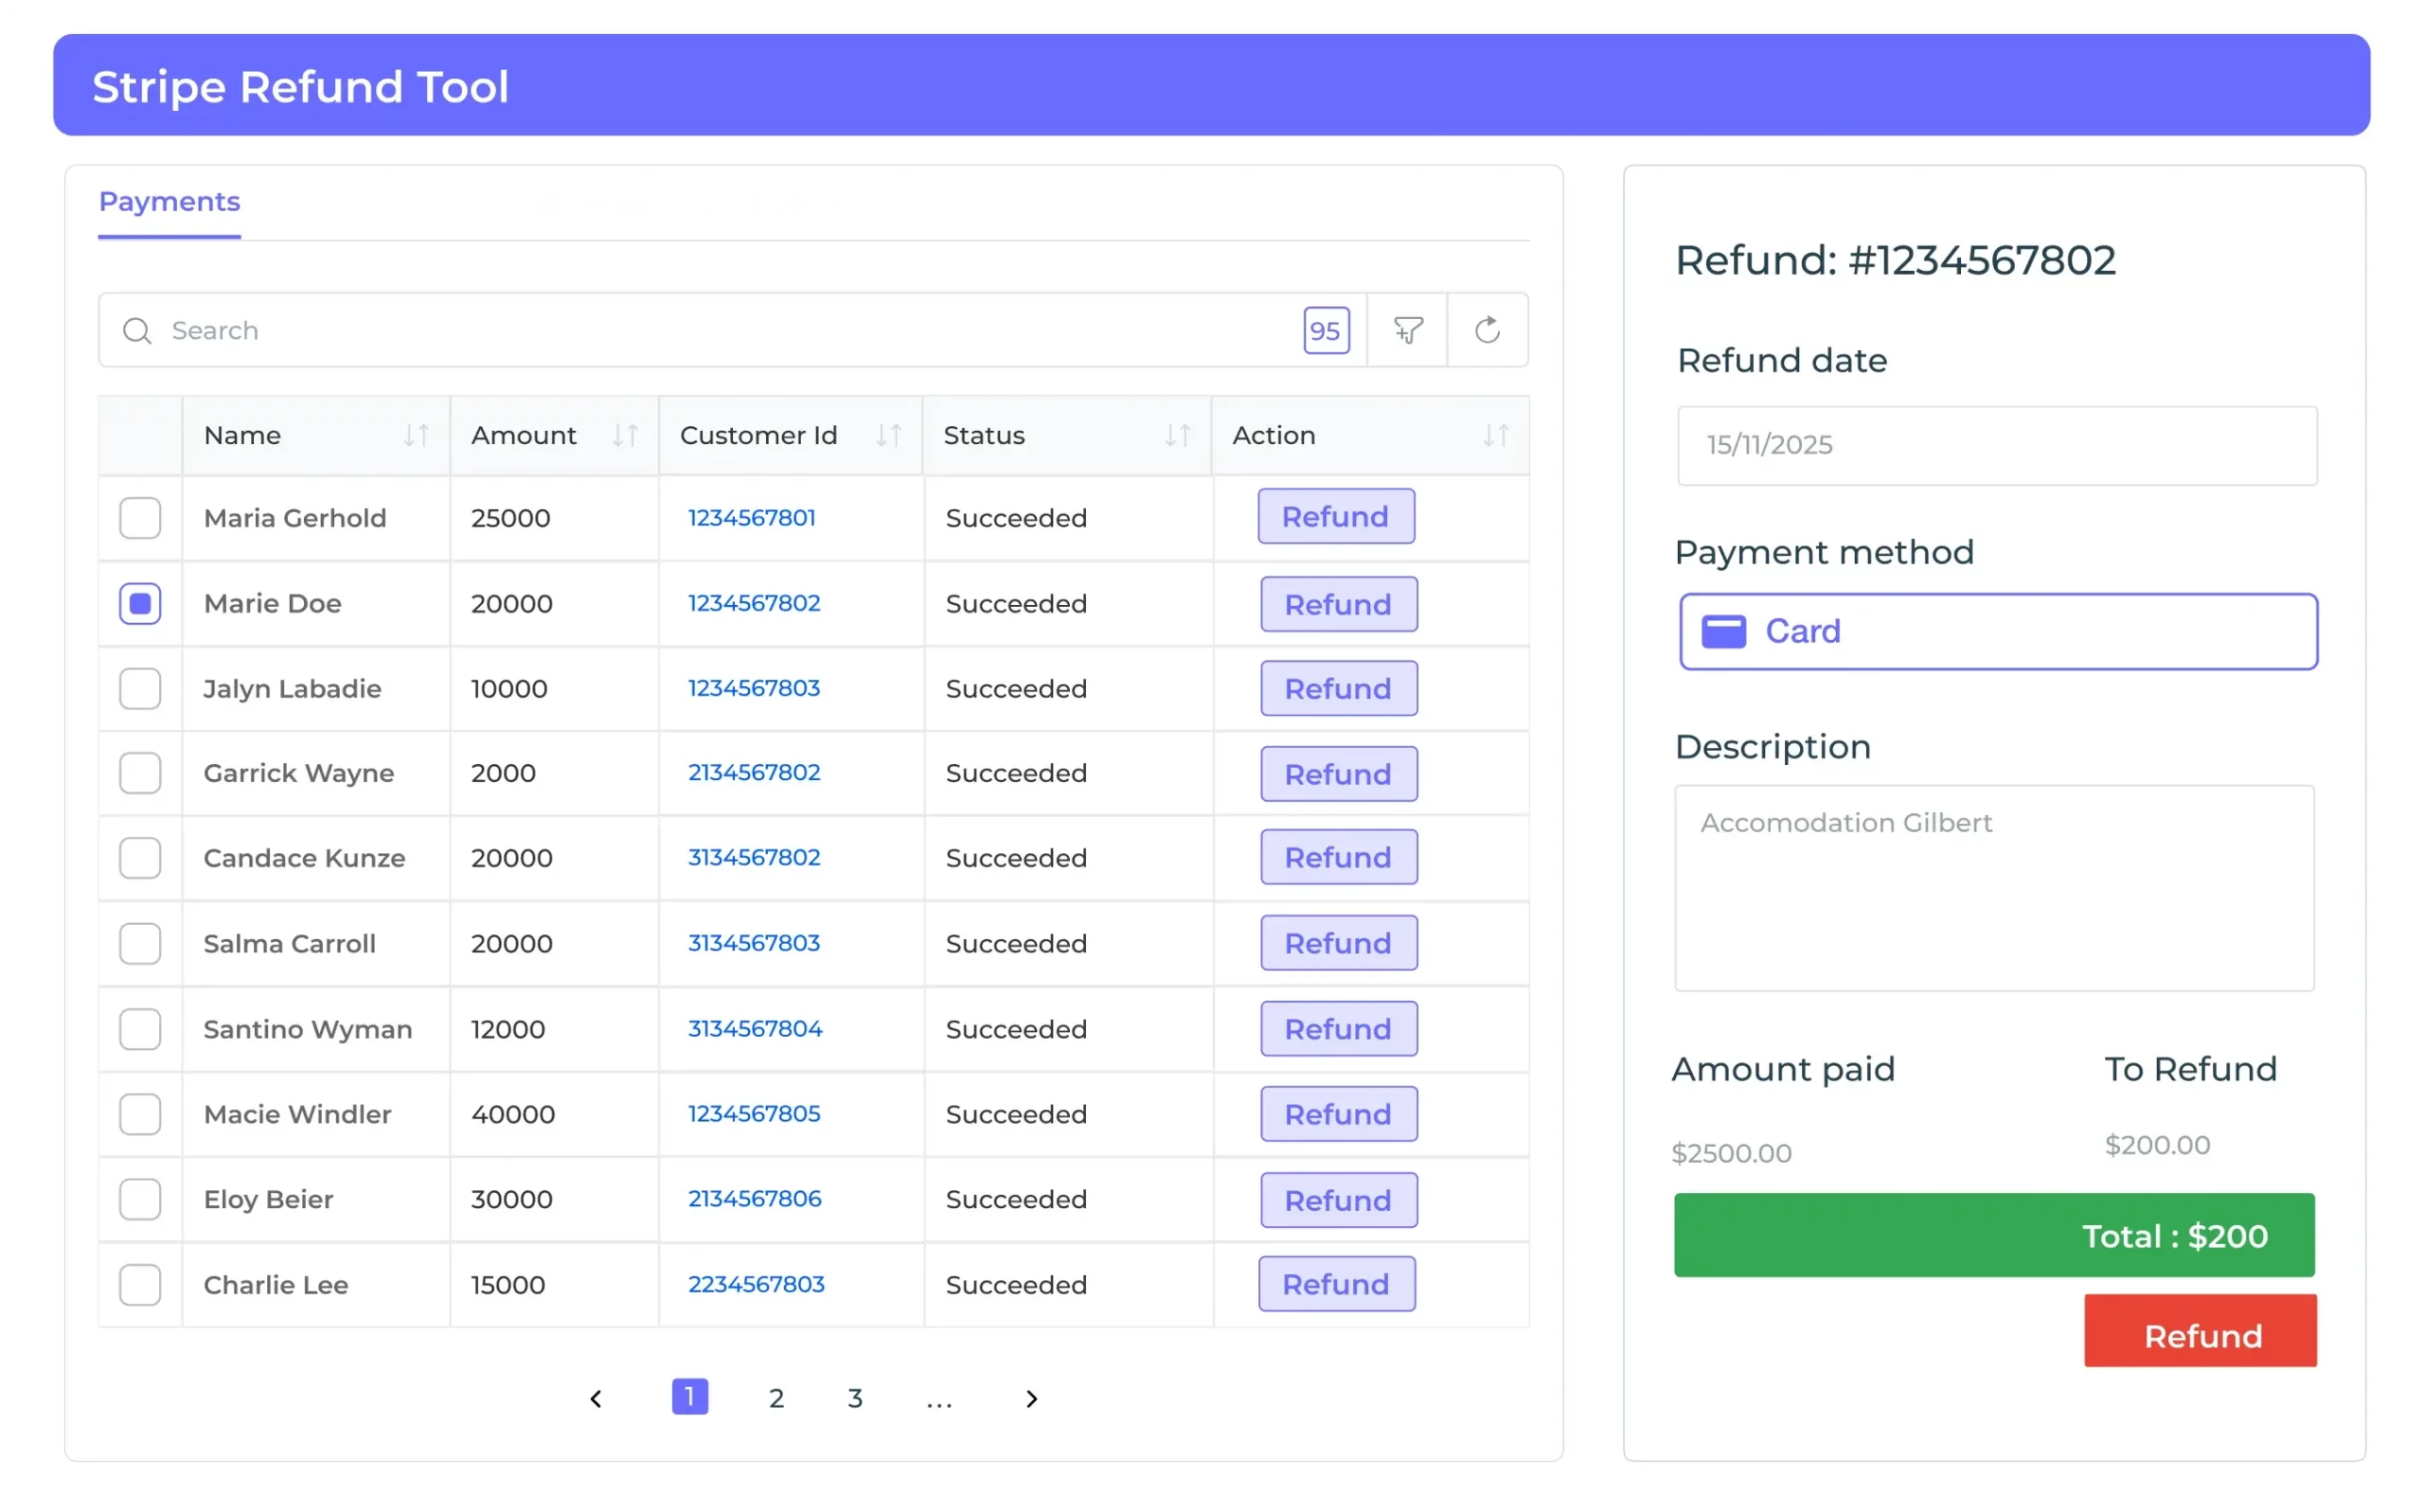Click the 95 results count badge
Image resolution: width=2424 pixels, height=1512 pixels.
[x=1326, y=330]
